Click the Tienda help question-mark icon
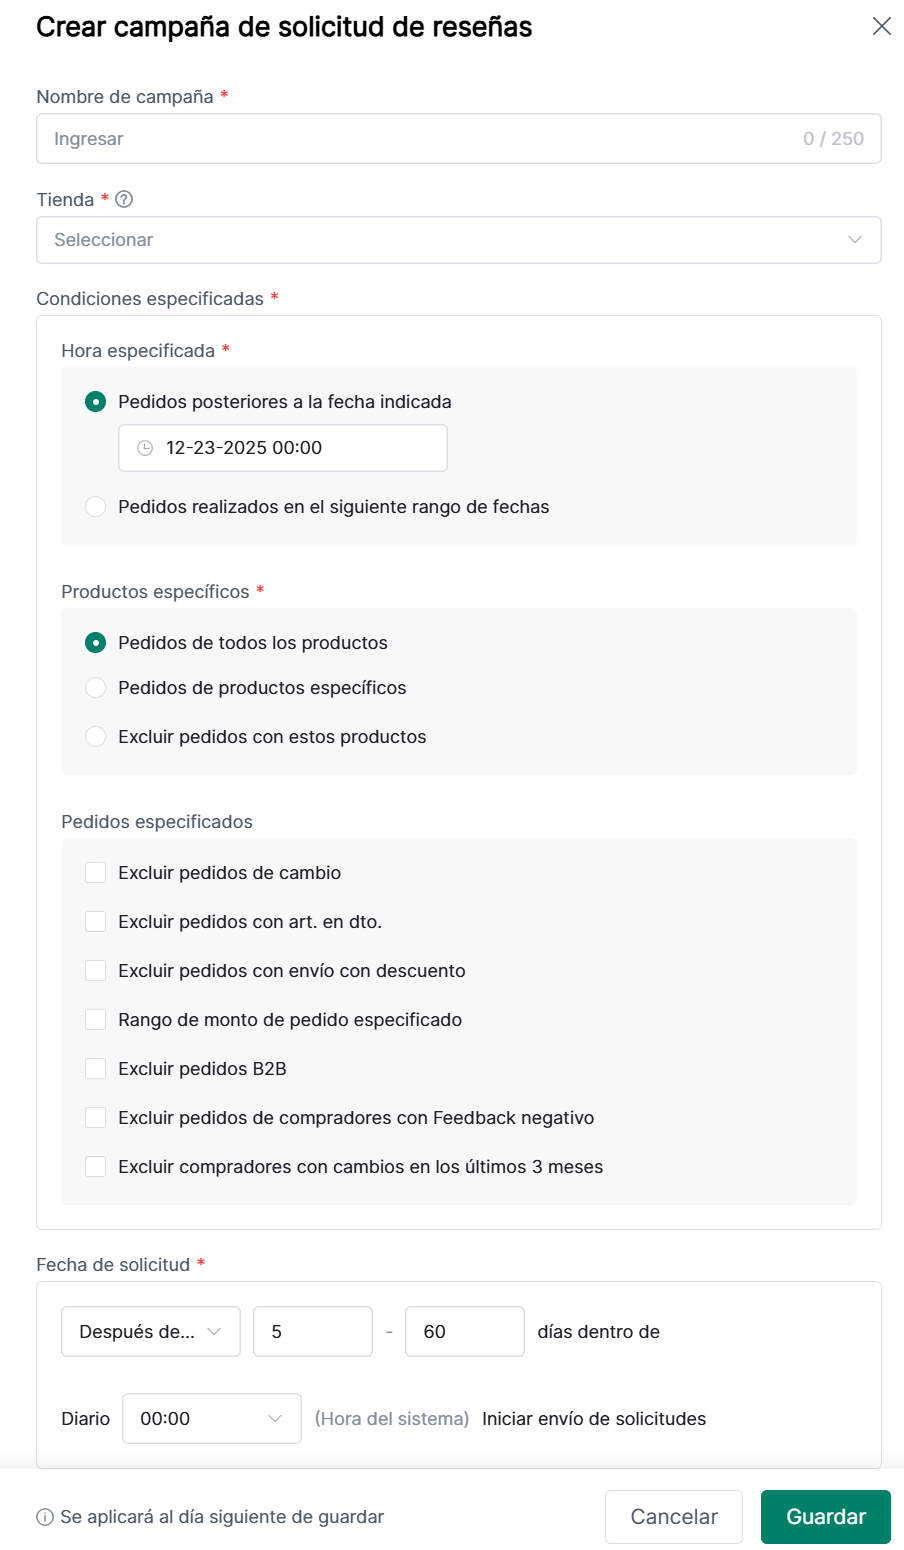Image resolution: width=904 pixels, height=1550 pixels. point(124,199)
